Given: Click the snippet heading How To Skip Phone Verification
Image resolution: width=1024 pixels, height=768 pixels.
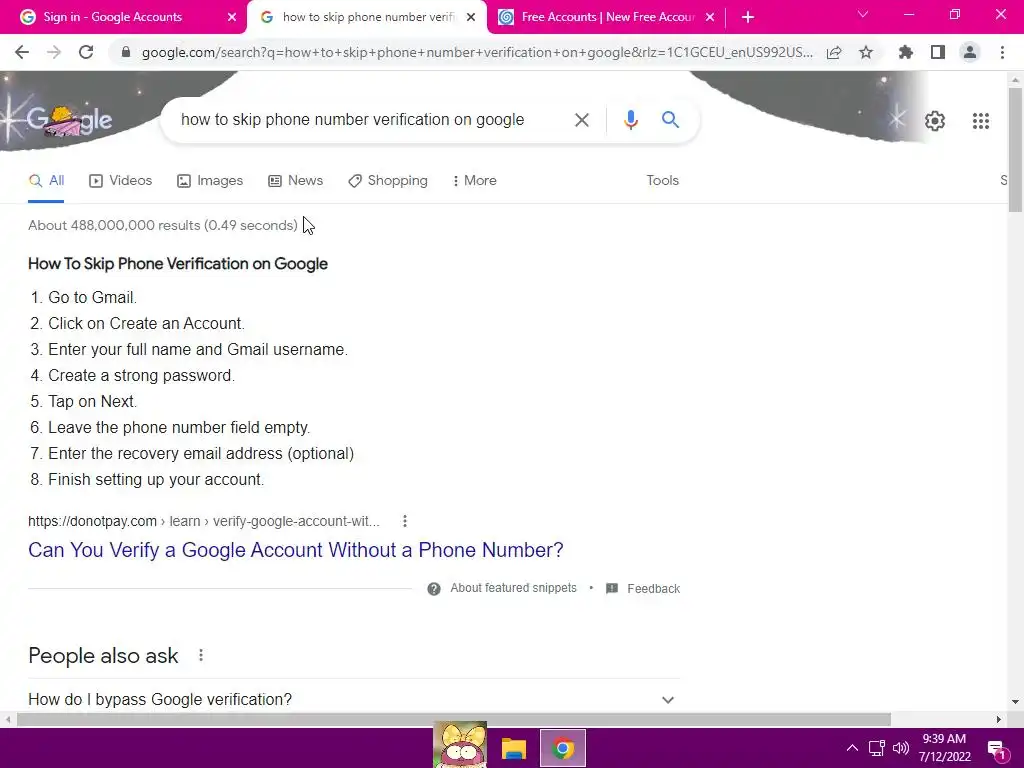Looking at the screenshot, I should tap(178, 264).
